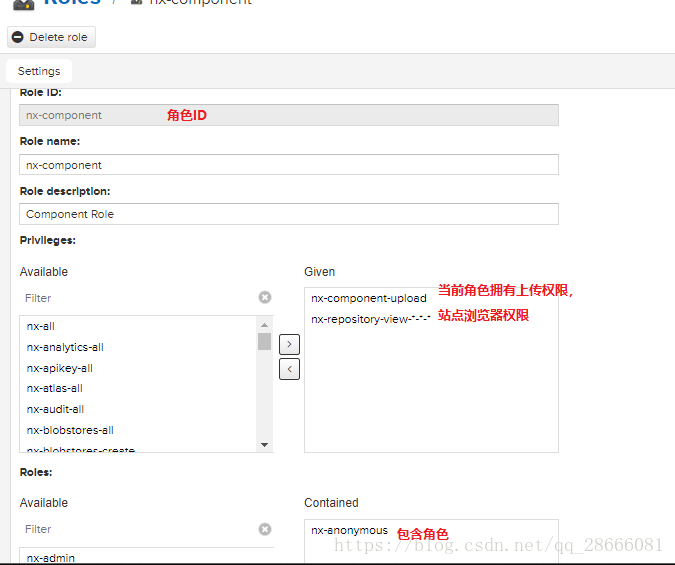Select nx-atlas-all privilege
Image resolution: width=675 pixels, height=565 pixels.
(x=138, y=388)
